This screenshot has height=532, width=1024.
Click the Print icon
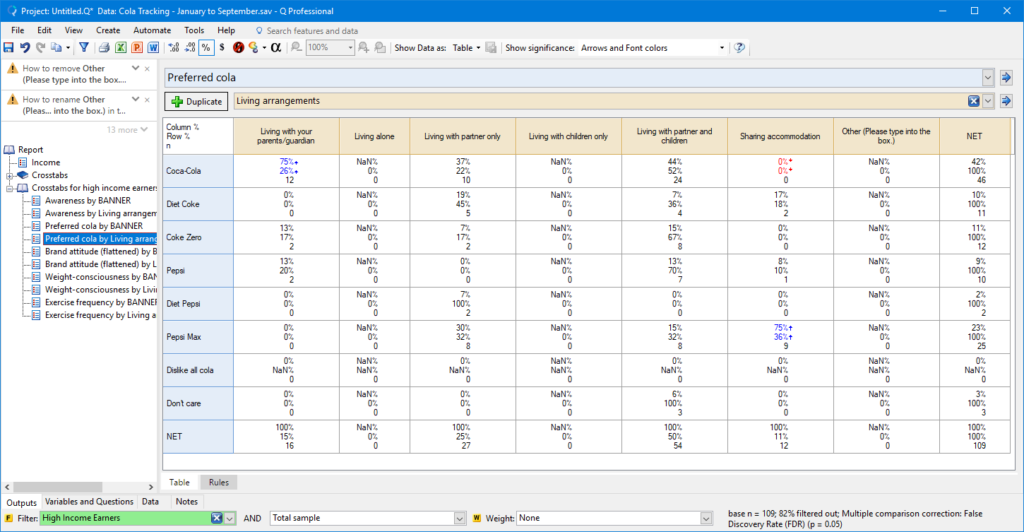(x=104, y=48)
